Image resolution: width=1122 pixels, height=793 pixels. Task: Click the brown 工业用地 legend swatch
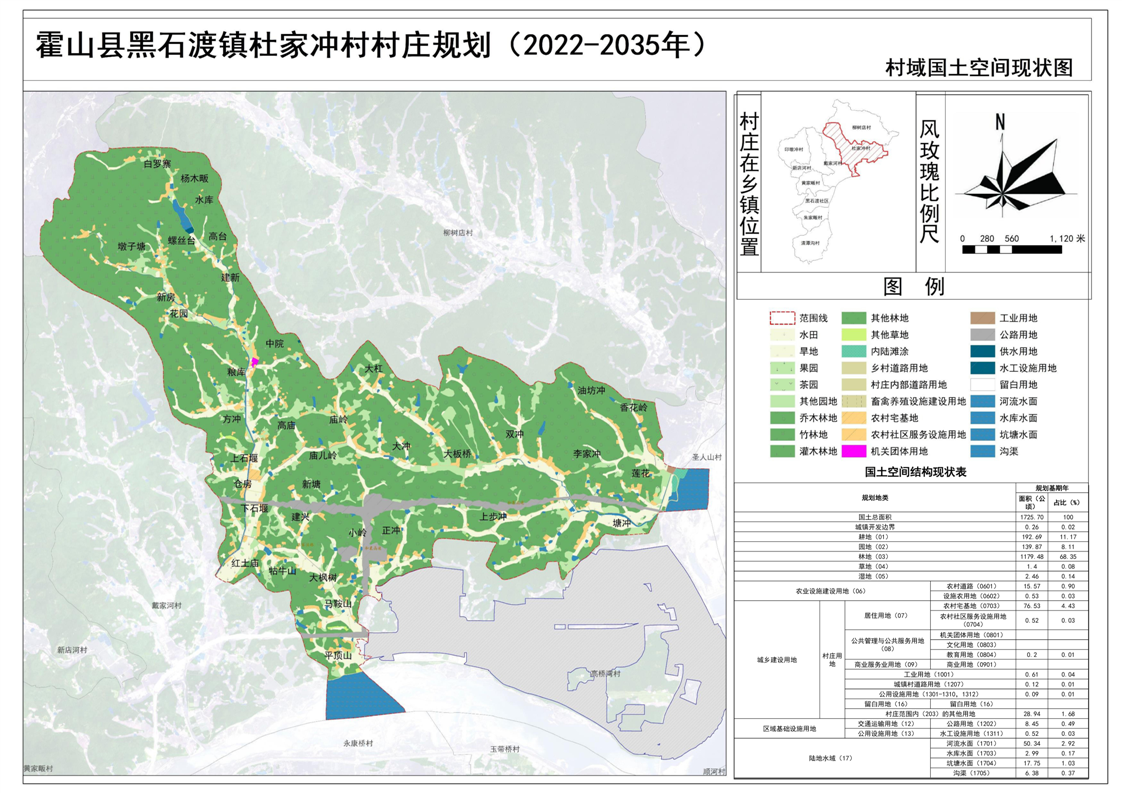[x=983, y=319]
